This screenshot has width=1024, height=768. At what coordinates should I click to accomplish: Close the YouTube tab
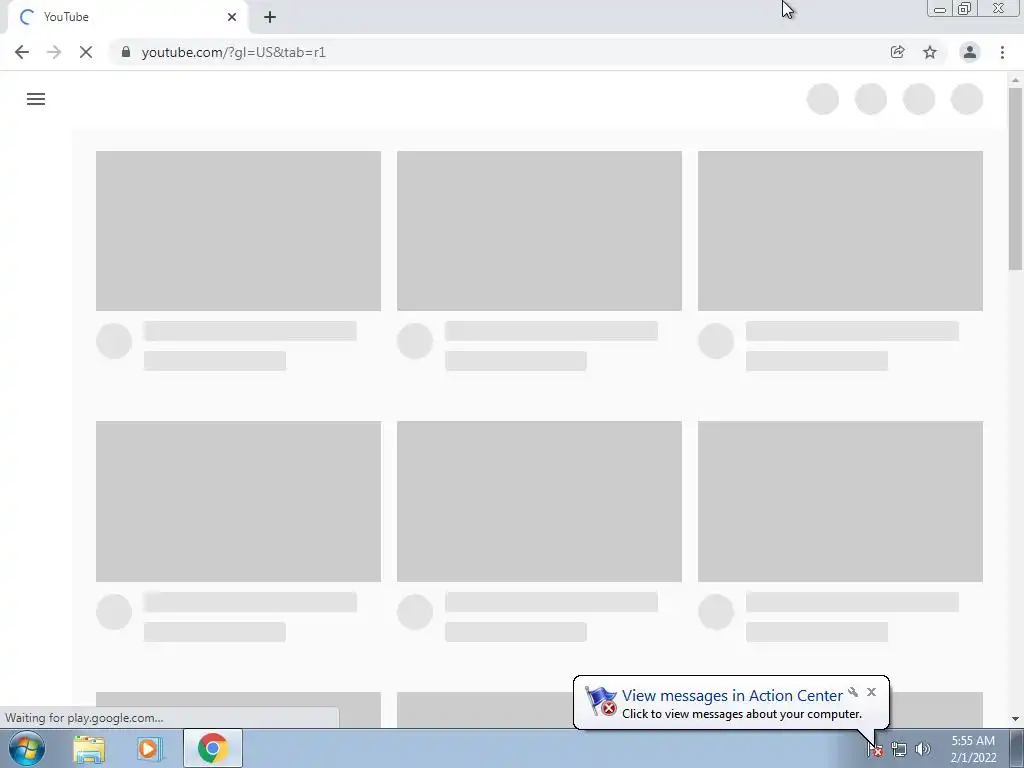232,17
